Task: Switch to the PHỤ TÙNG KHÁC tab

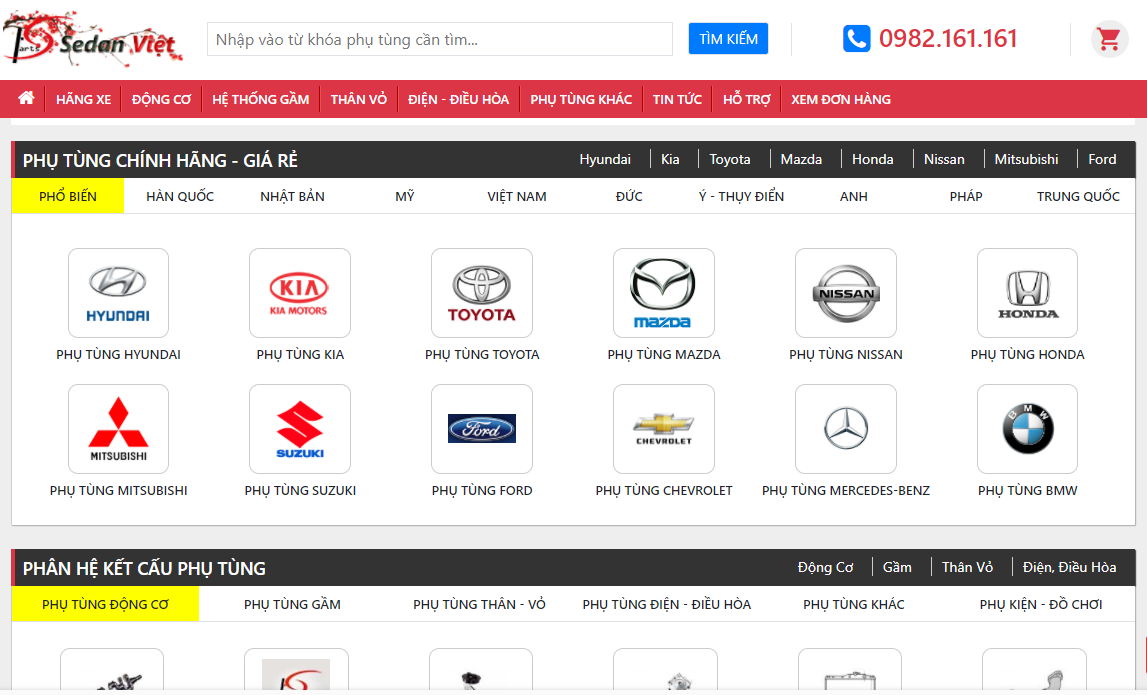Action: (854, 604)
